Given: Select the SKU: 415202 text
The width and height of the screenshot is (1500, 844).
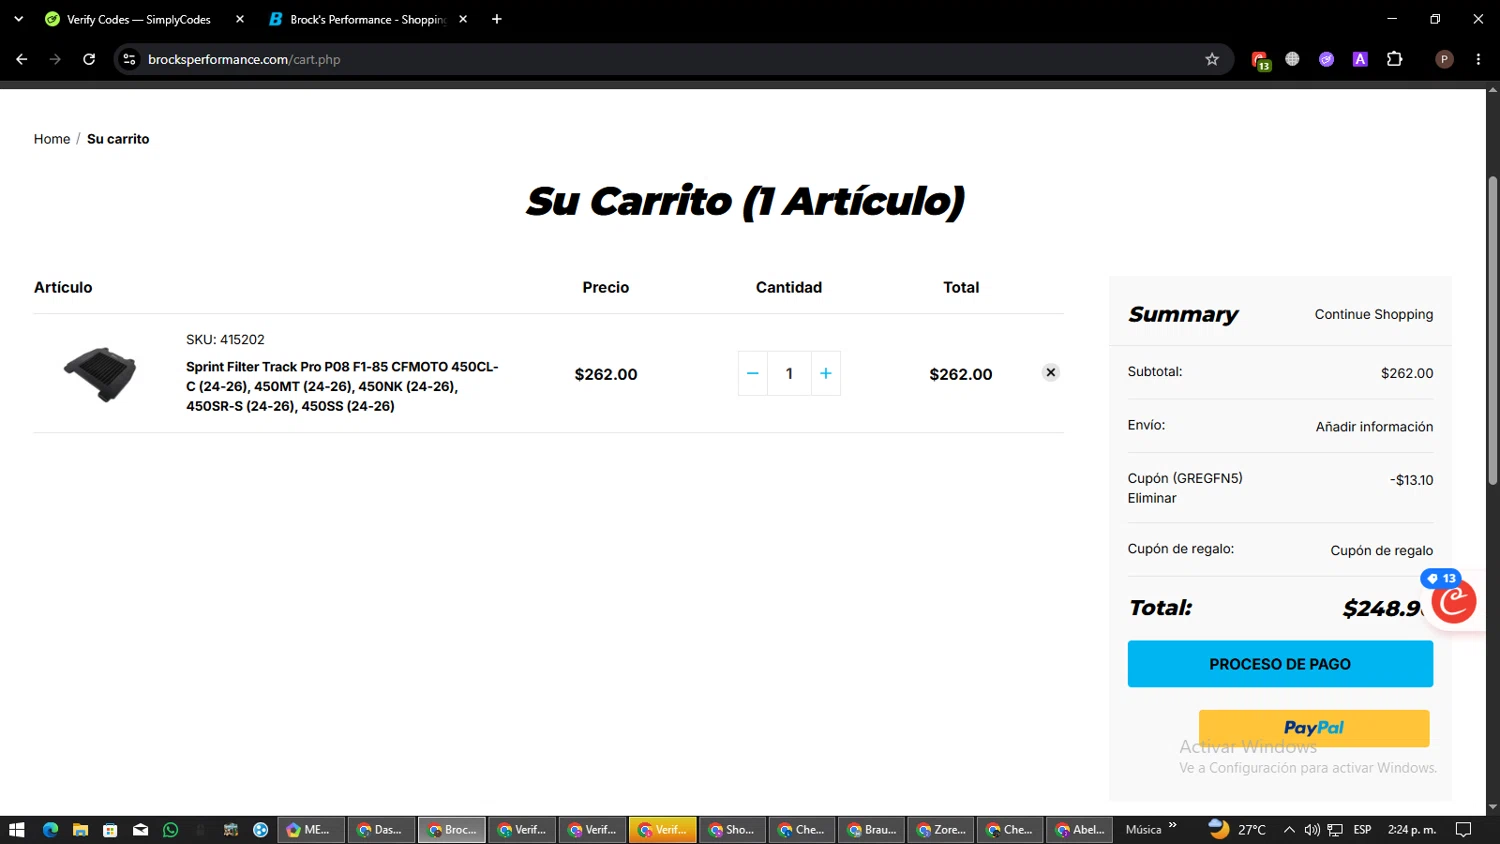Looking at the screenshot, I should click(225, 340).
